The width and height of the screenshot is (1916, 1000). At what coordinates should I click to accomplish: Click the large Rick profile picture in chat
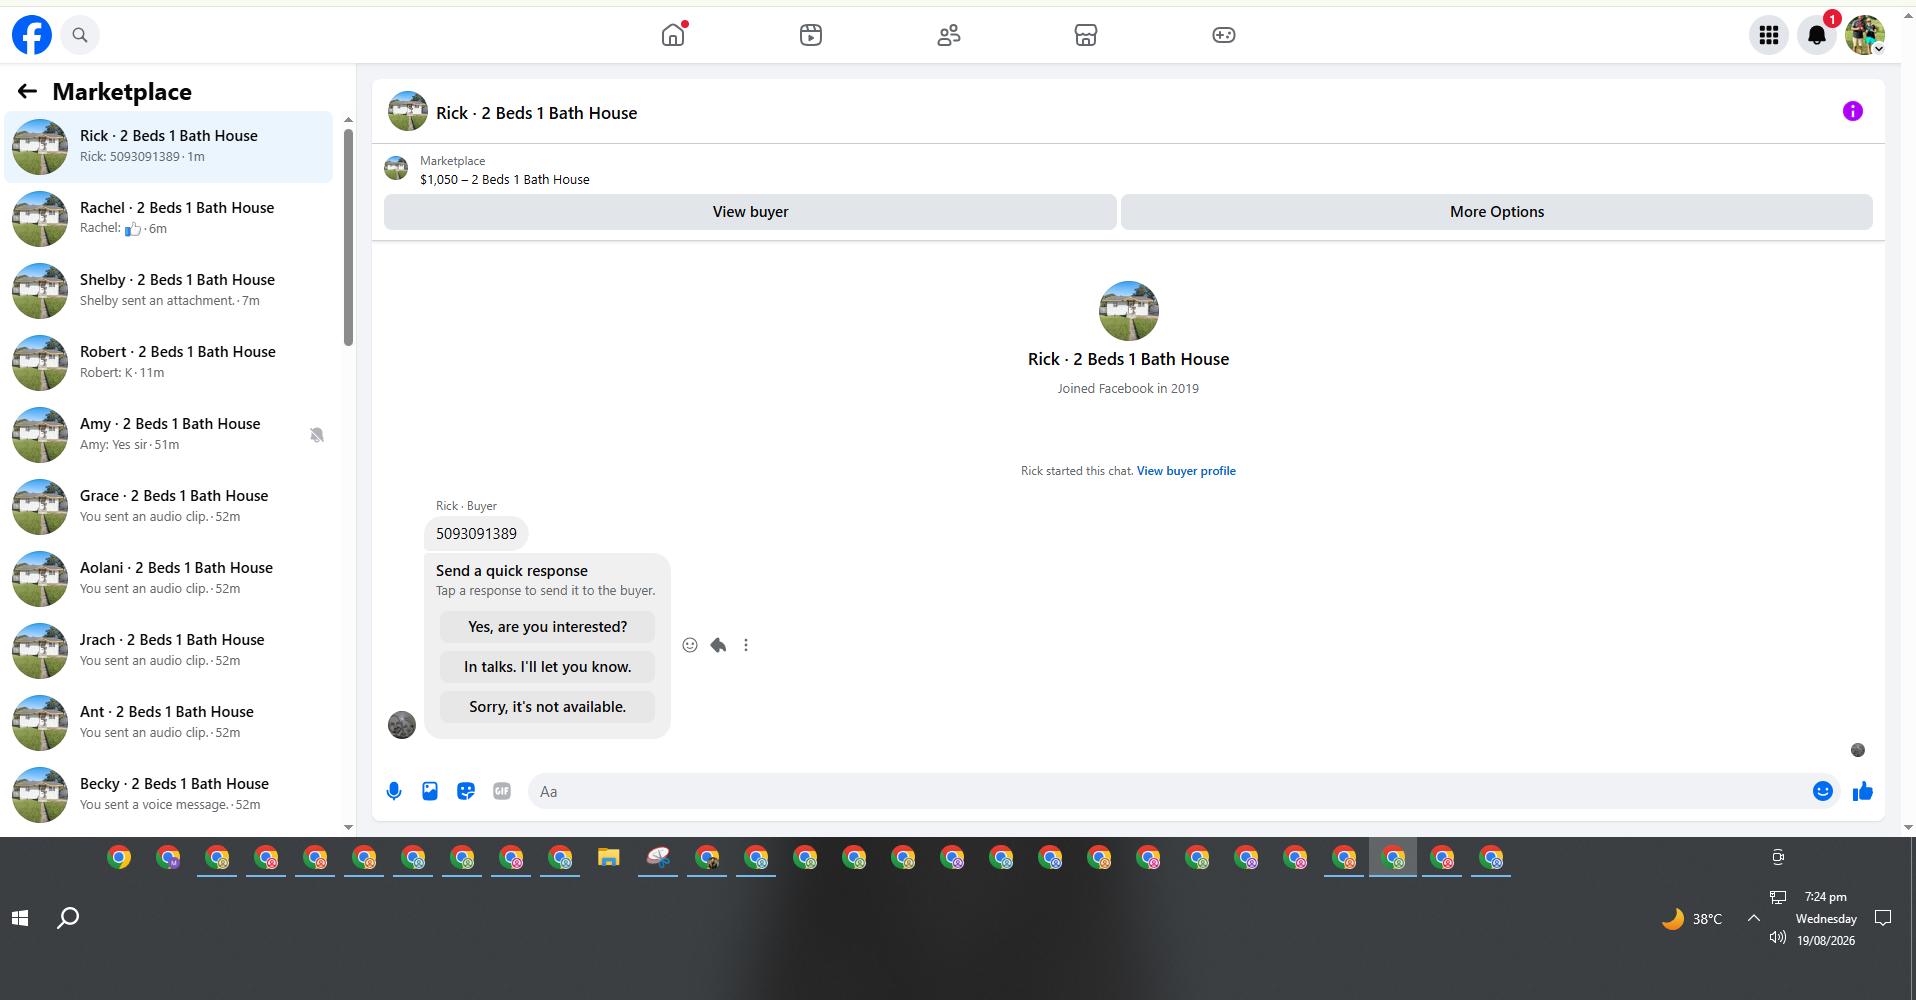click(1128, 311)
